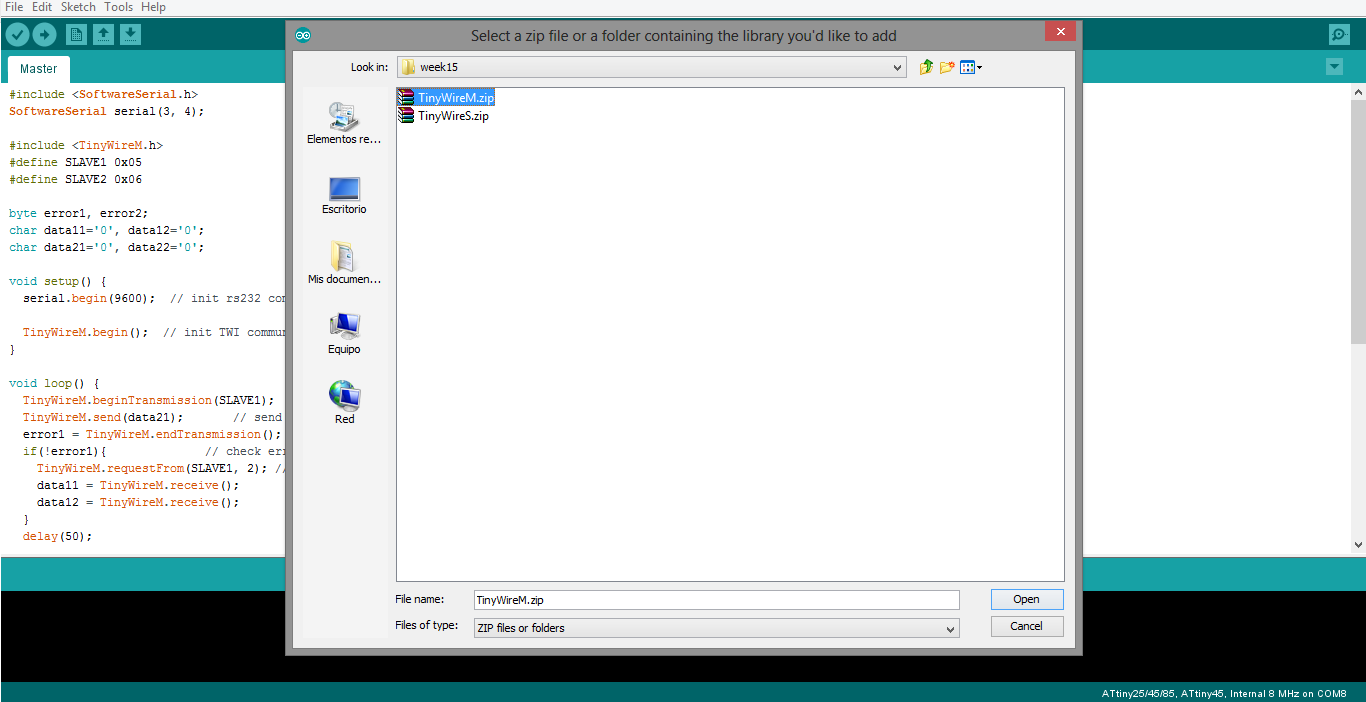
Task: Click the 'delay(50);' code line
Action: (57, 536)
